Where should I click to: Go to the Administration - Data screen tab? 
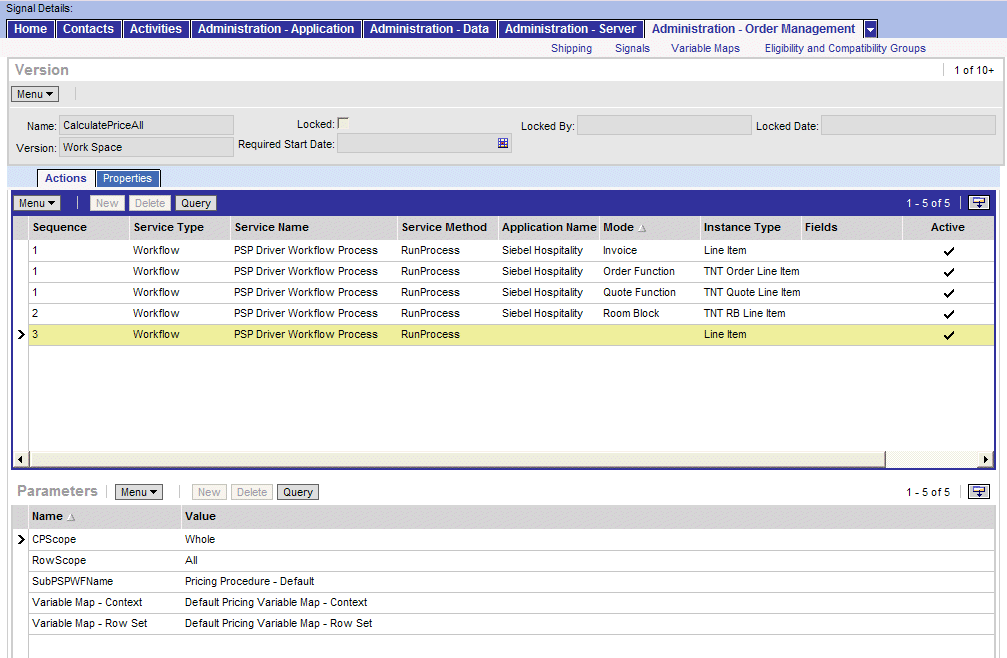429,29
